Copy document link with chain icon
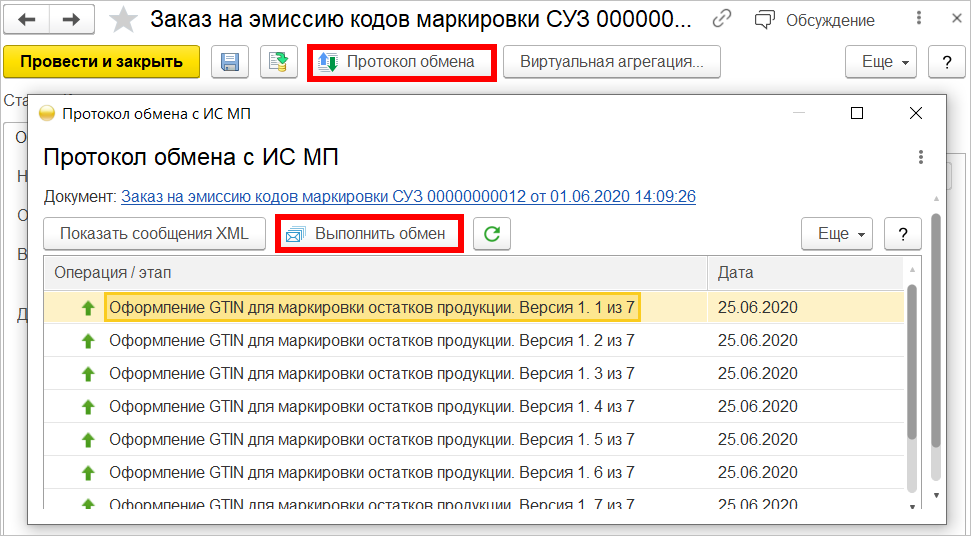Screen dimensions: 971x536 722,19
